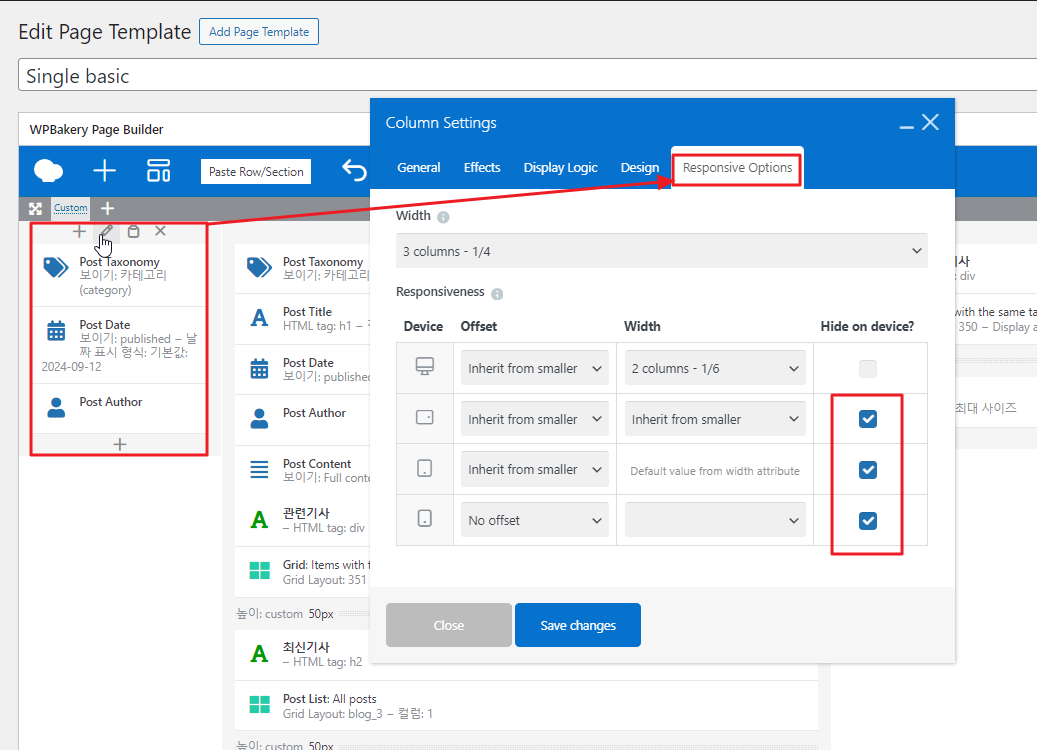Click the Post Title letter A icon
Screen dimensions: 1037x750
click(x=259, y=318)
